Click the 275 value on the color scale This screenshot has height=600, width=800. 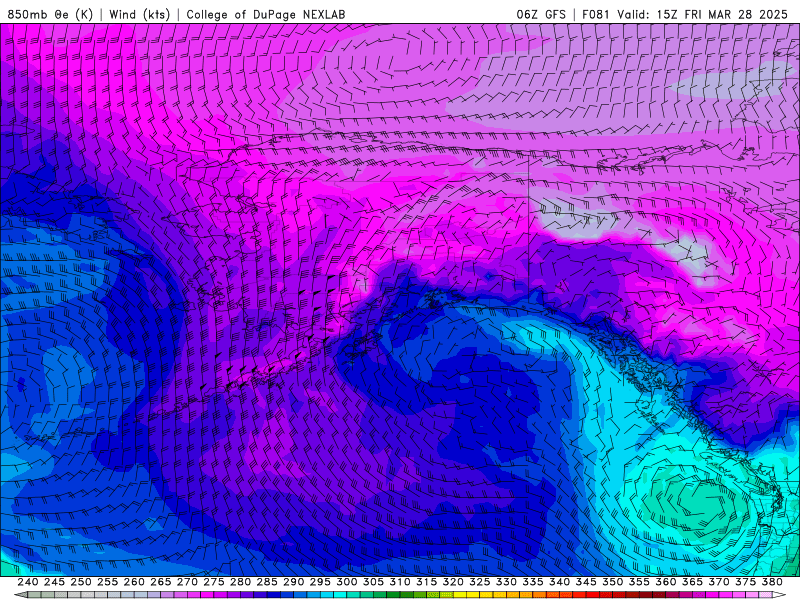(x=214, y=582)
